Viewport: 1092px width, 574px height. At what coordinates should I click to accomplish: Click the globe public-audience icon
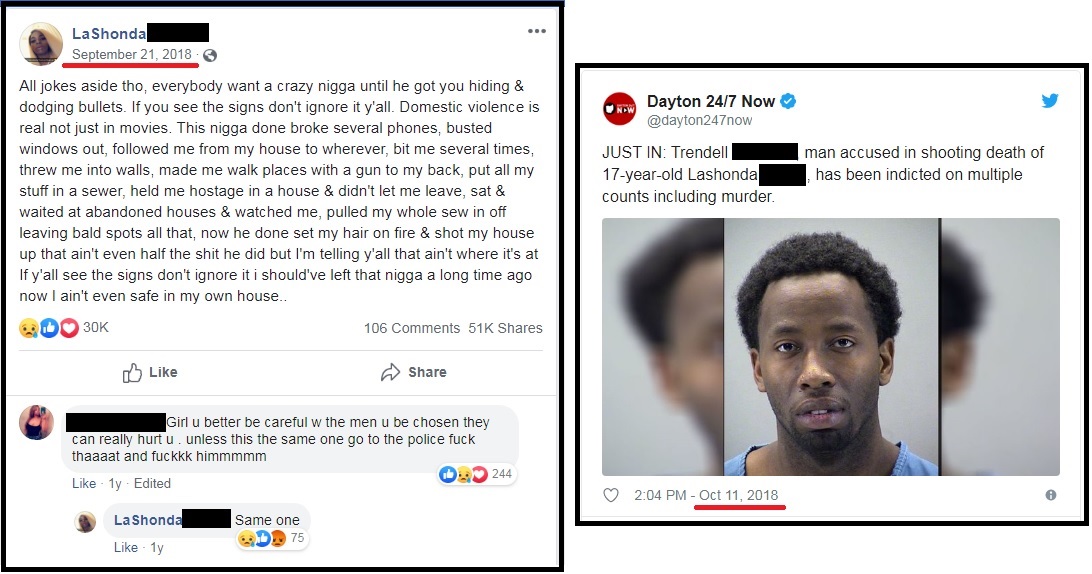(x=210, y=56)
